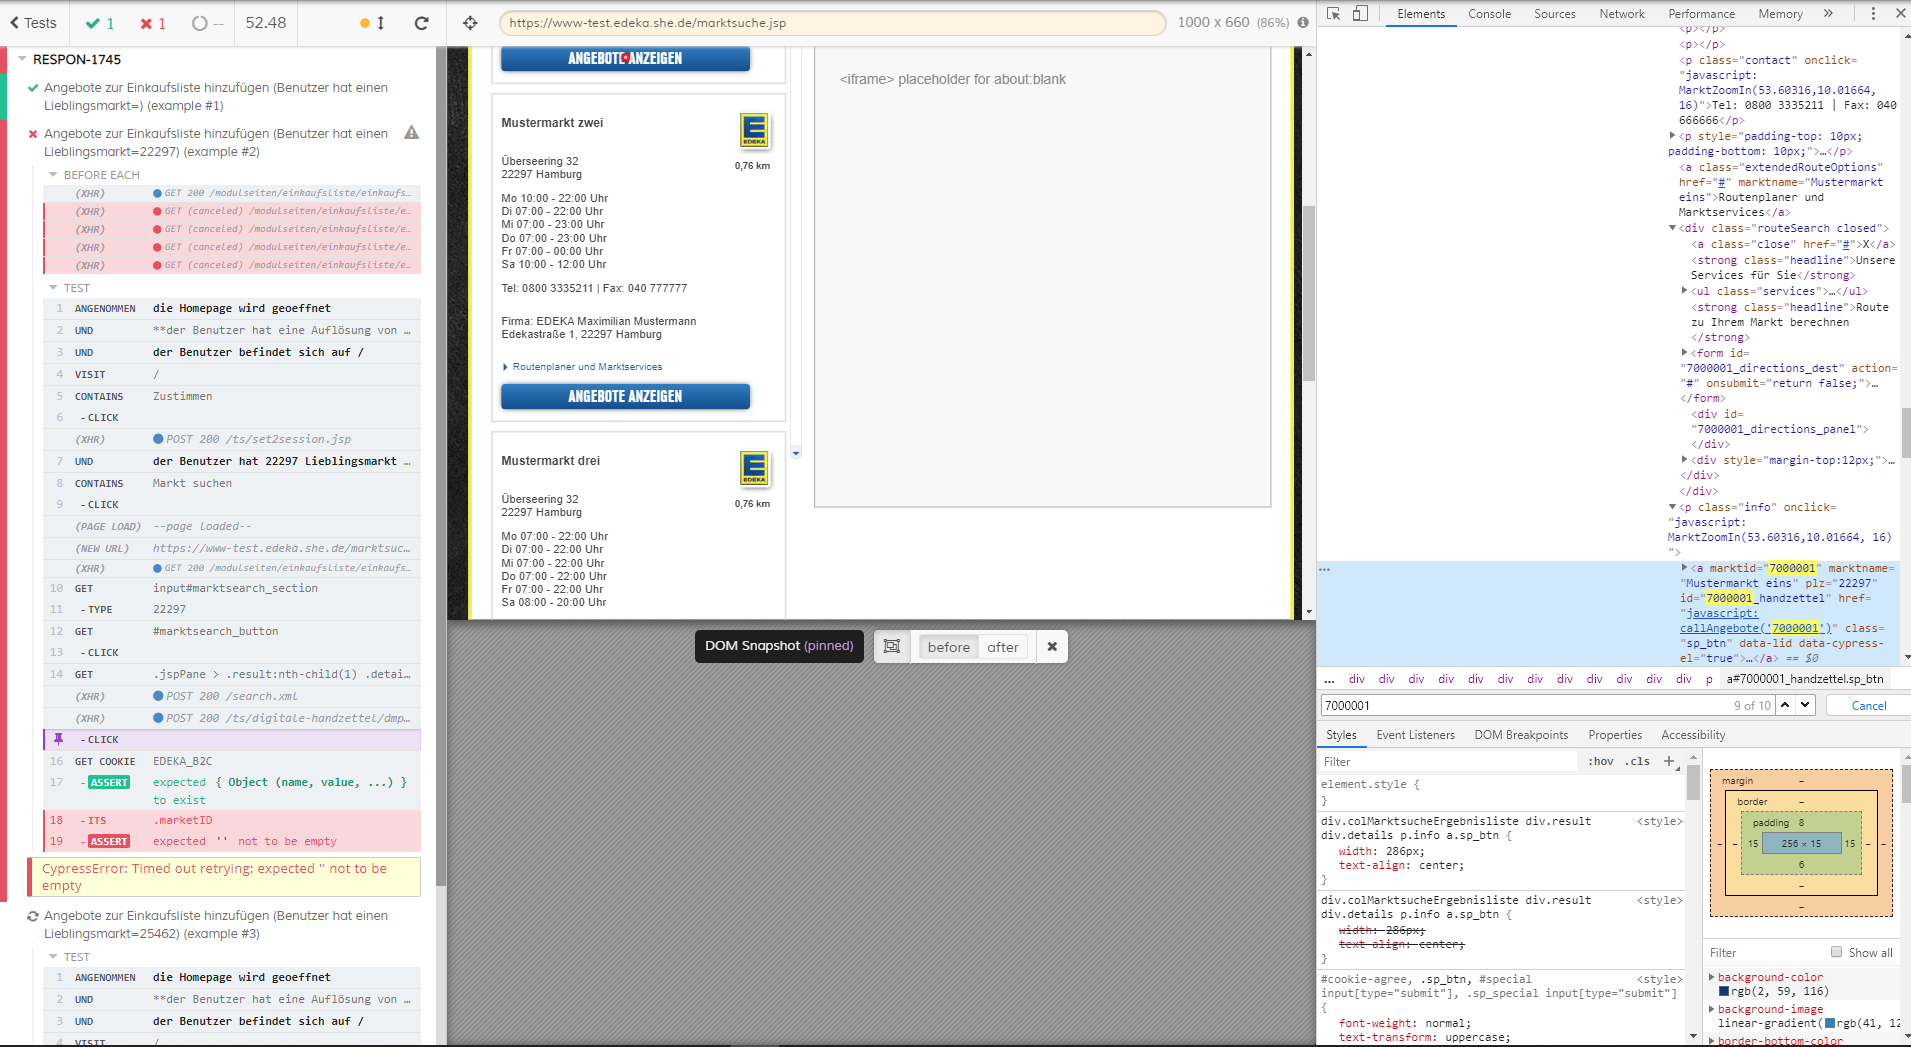Select the passed example #1 test title
The height and width of the screenshot is (1047, 1911).
pyautogui.click(x=216, y=96)
